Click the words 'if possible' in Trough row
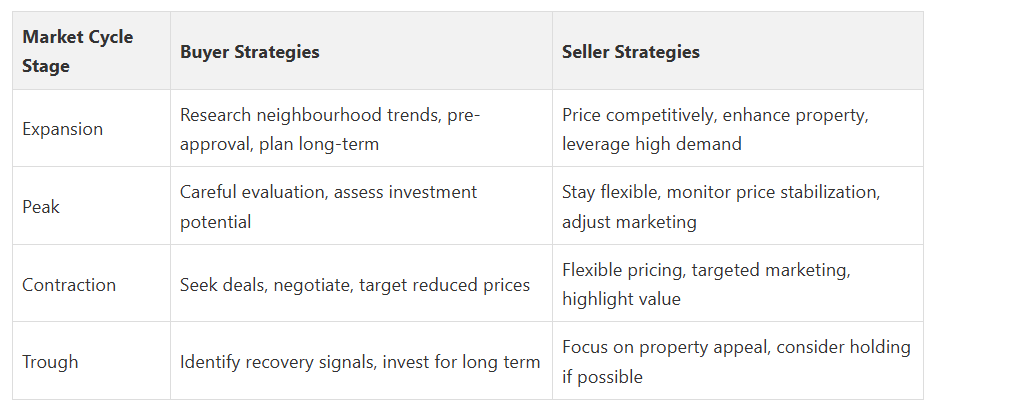Viewport: 1018px width, 410px height. 602,376
